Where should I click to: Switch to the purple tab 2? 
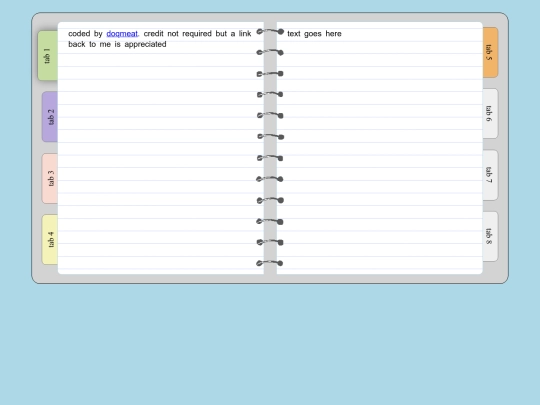point(50,117)
